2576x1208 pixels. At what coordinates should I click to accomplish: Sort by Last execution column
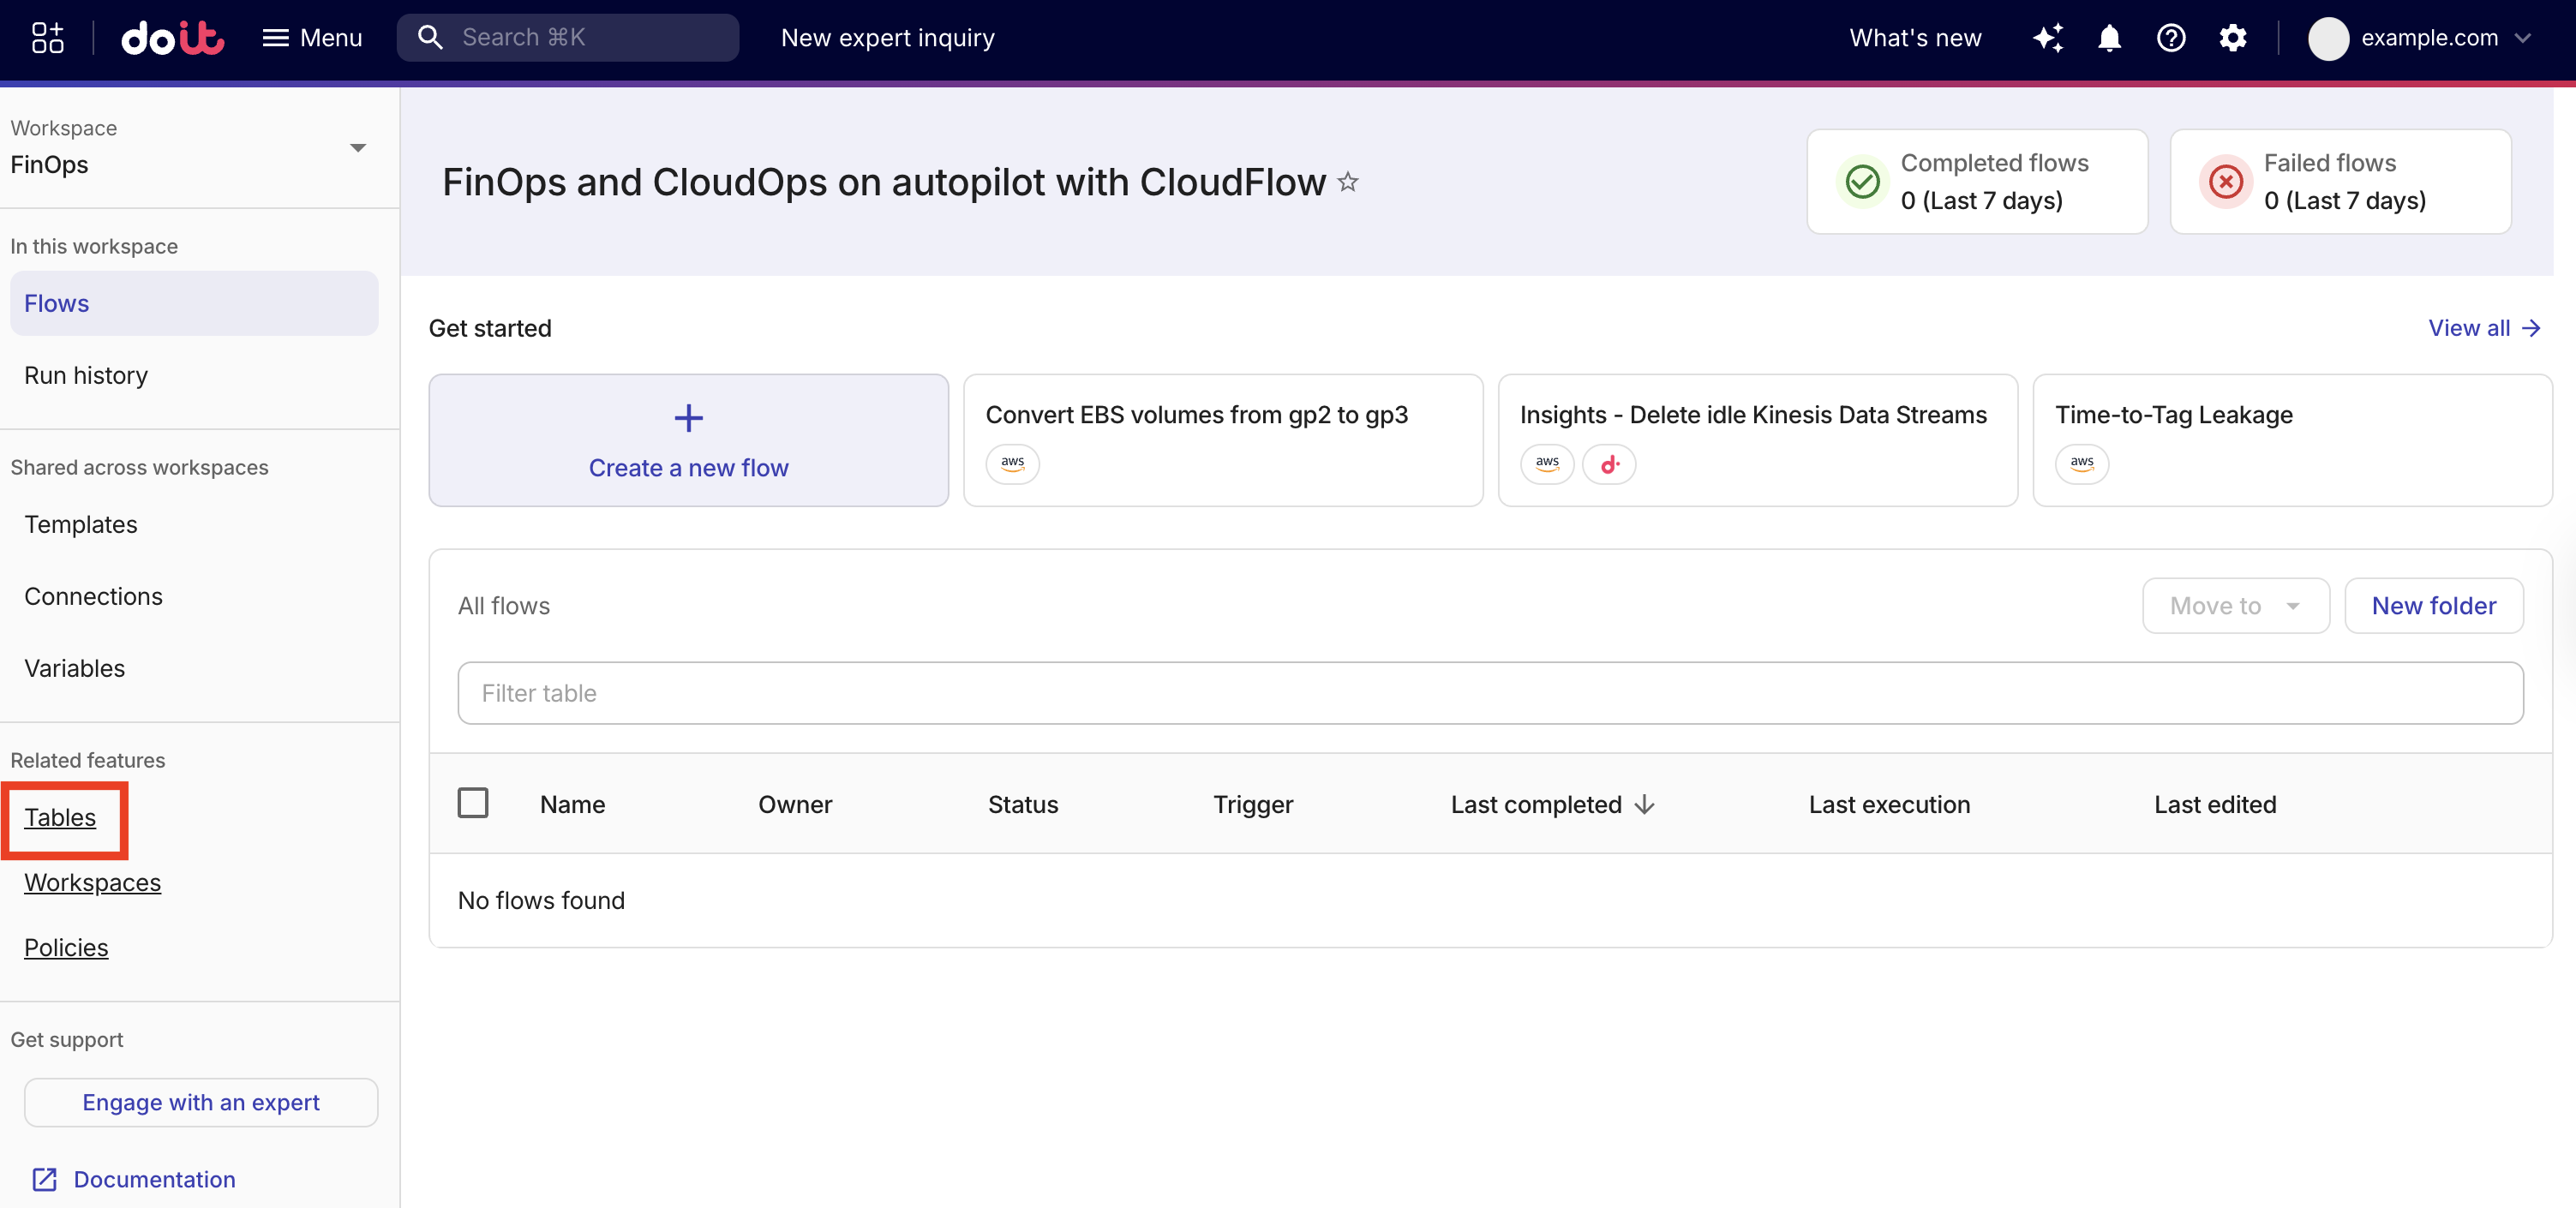[1889, 804]
